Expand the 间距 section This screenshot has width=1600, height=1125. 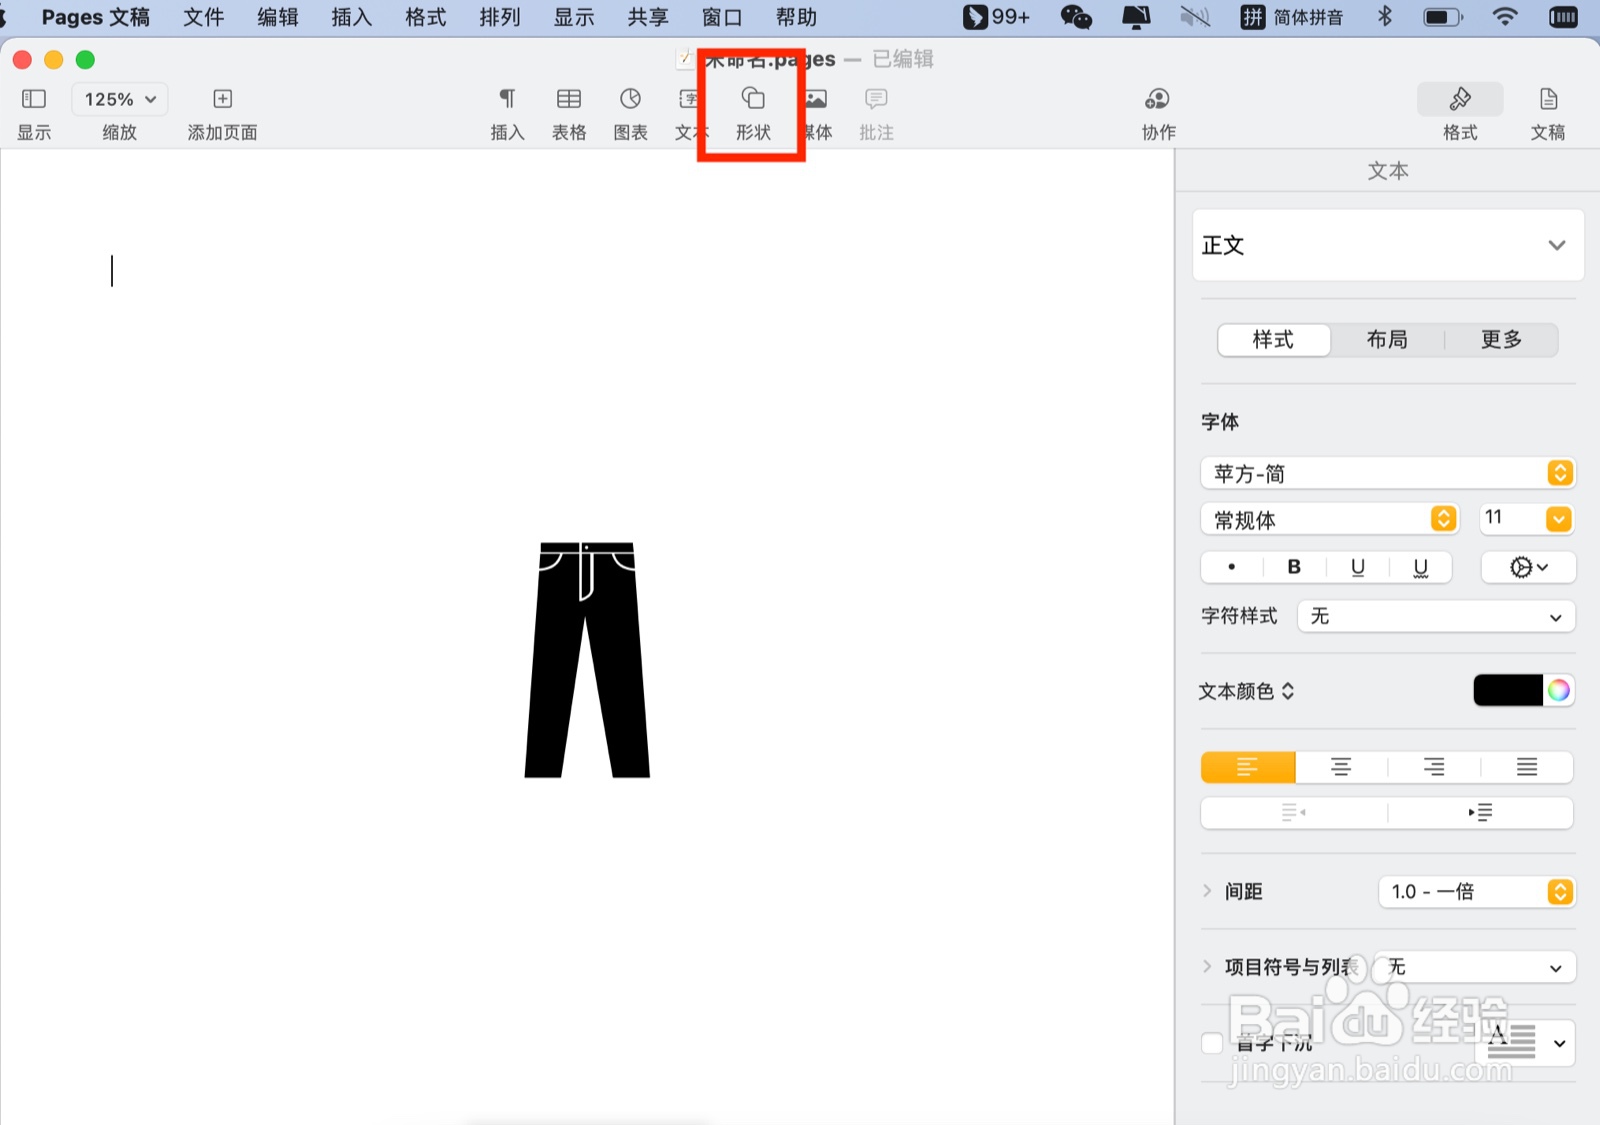pos(1207,891)
